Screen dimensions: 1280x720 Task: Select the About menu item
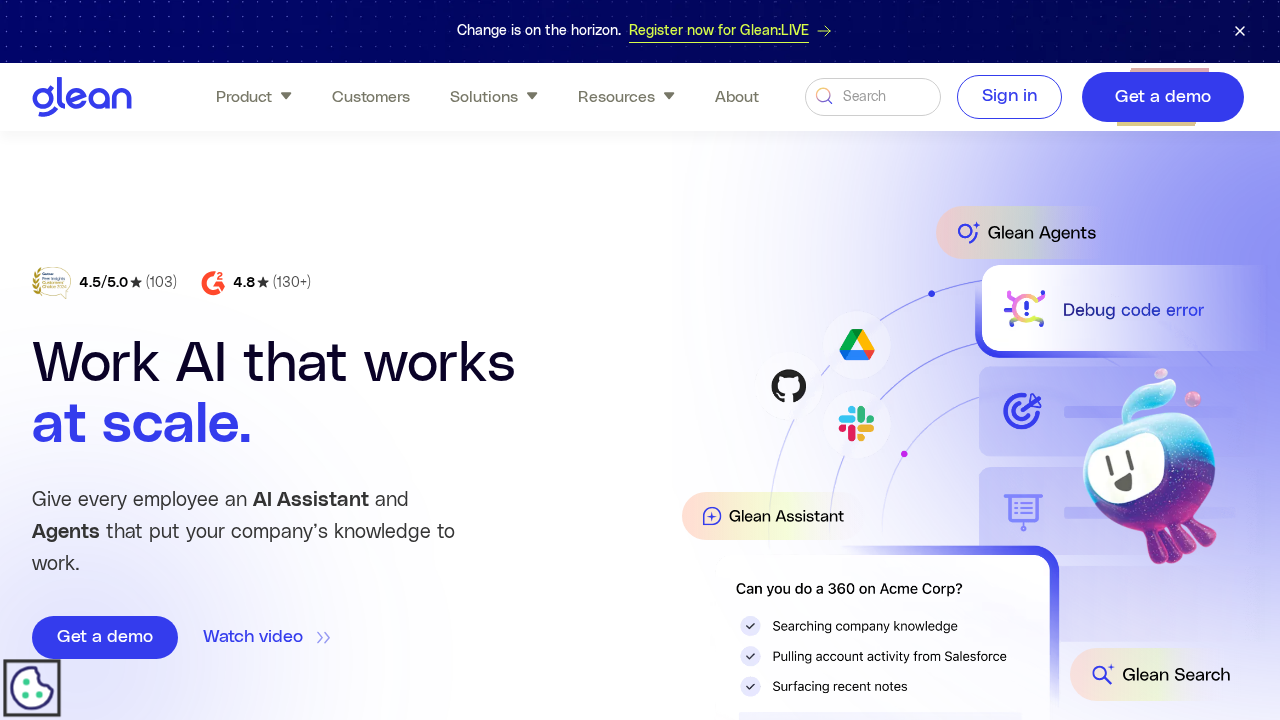[x=736, y=96]
